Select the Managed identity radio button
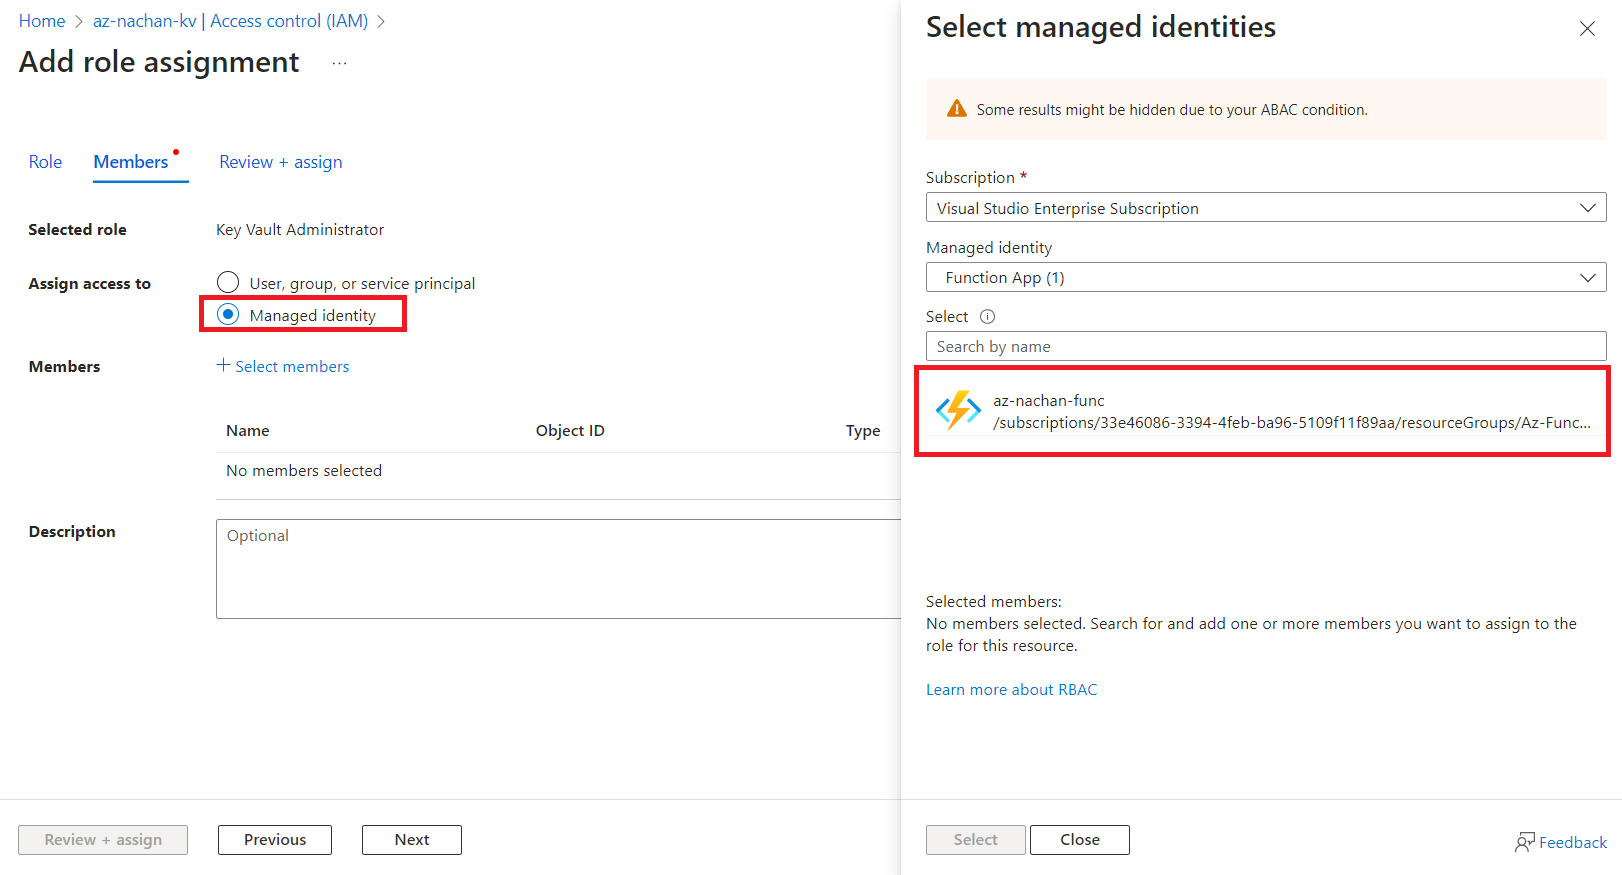Viewport: 1622px width, 875px height. point(228,315)
